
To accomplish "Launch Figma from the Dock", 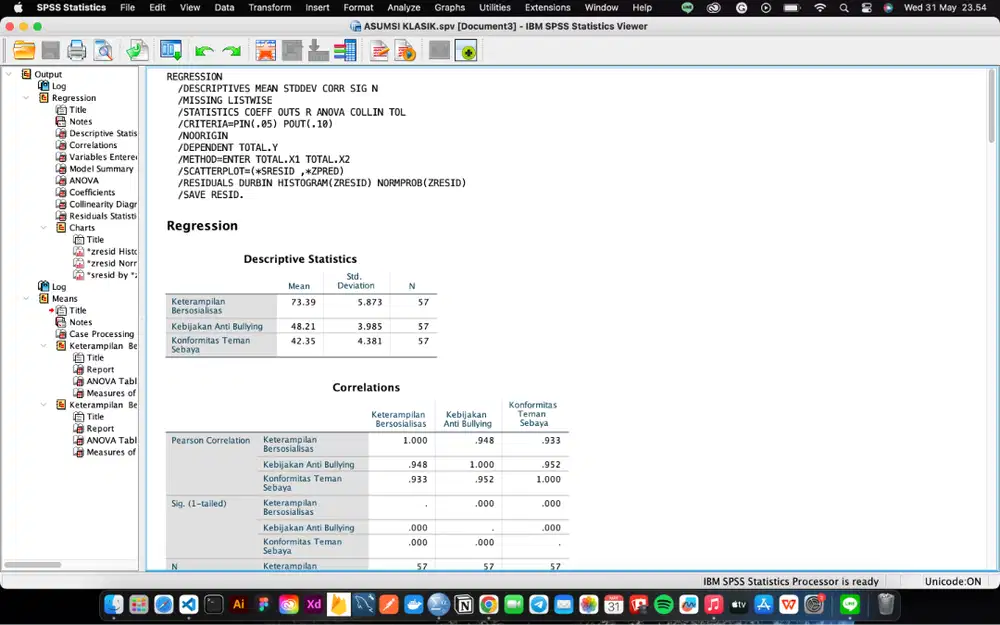I will [x=263, y=604].
